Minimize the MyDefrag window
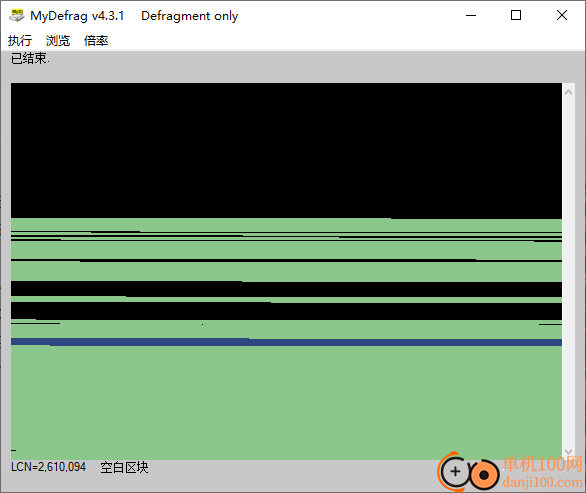 tap(471, 15)
